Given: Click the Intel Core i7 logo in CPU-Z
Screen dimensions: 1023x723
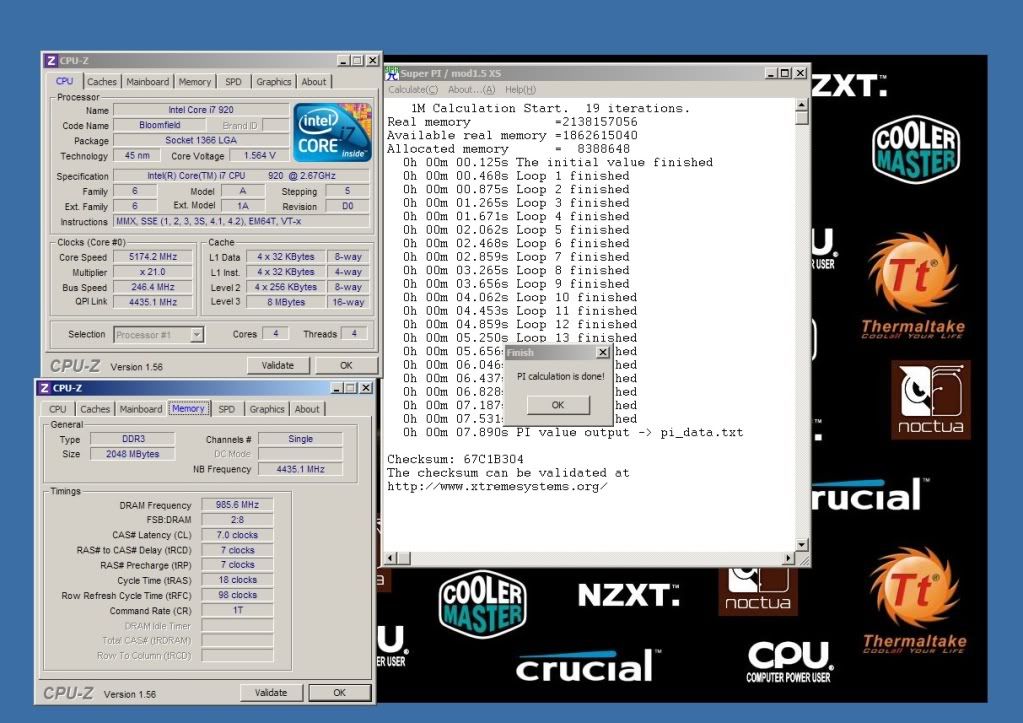Looking at the screenshot, I should pos(333,132).
